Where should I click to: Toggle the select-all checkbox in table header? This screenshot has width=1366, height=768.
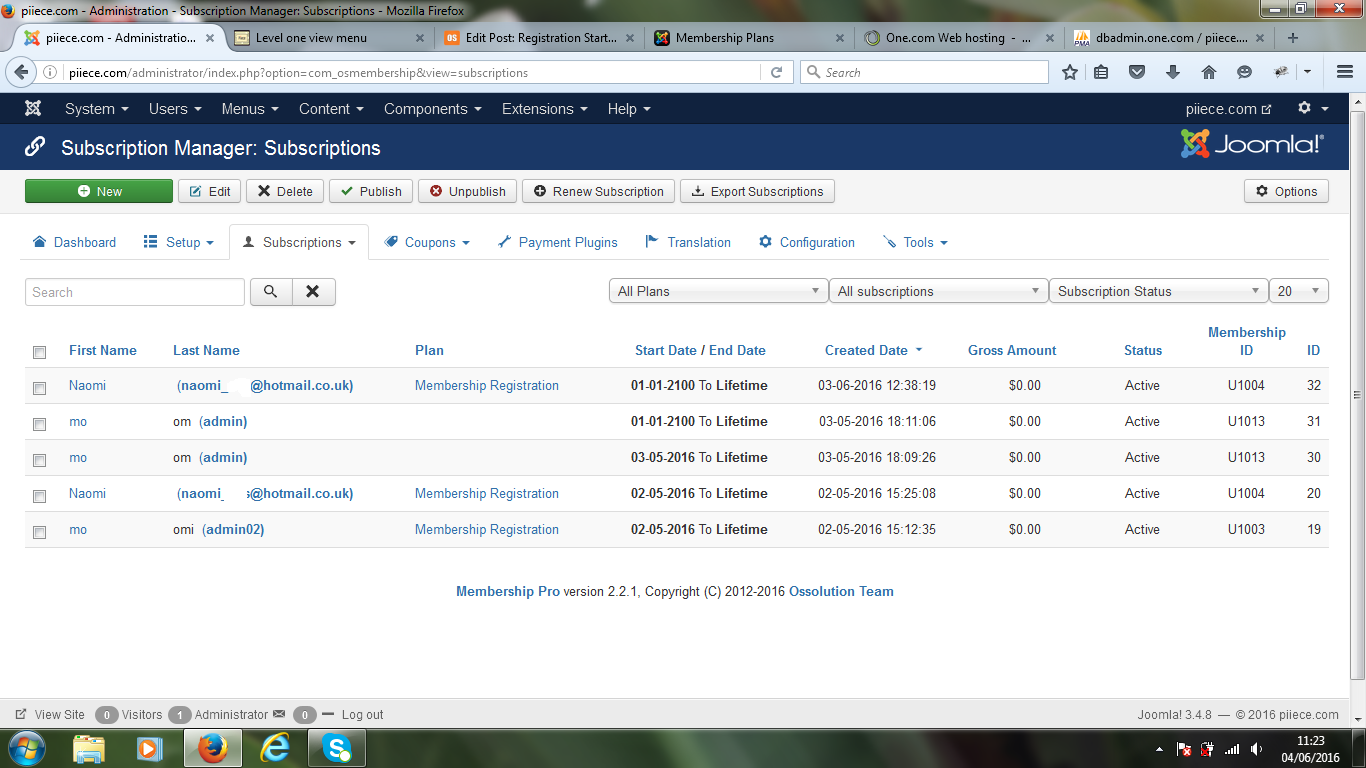pyautogui.click(x=40, y=352)
